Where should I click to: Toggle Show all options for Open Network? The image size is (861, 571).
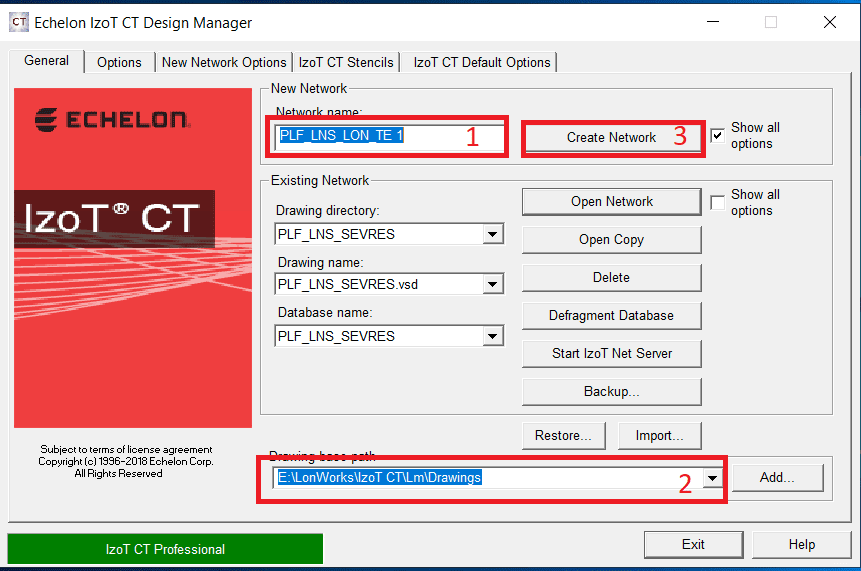(x=717, y=203)
